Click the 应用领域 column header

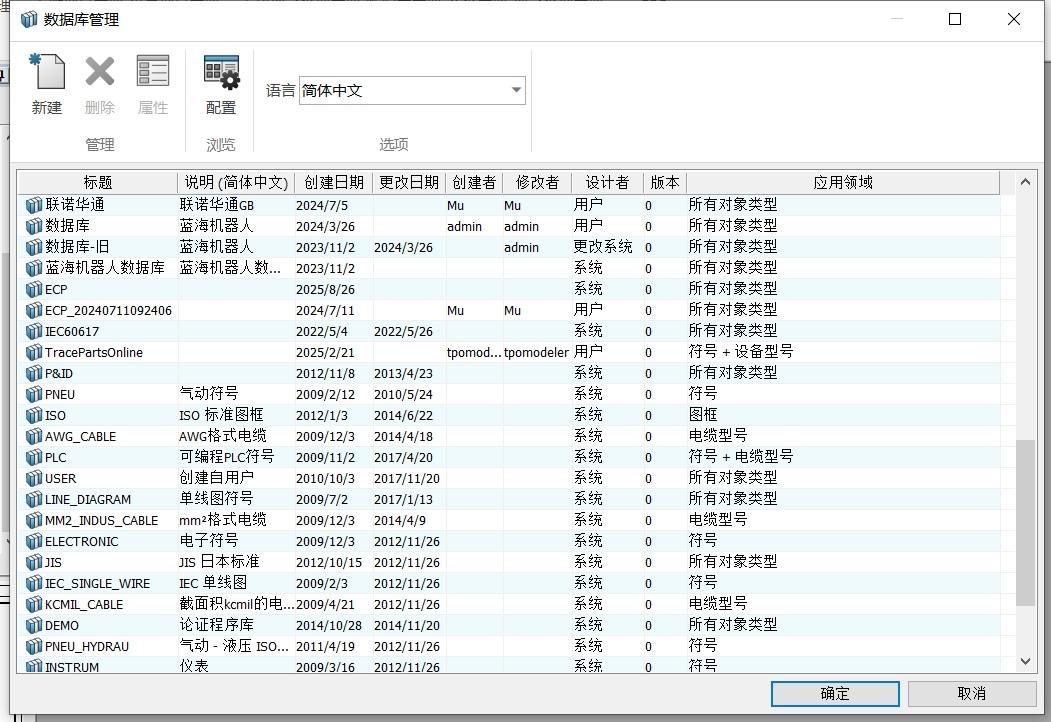click(x=842, y=182)
